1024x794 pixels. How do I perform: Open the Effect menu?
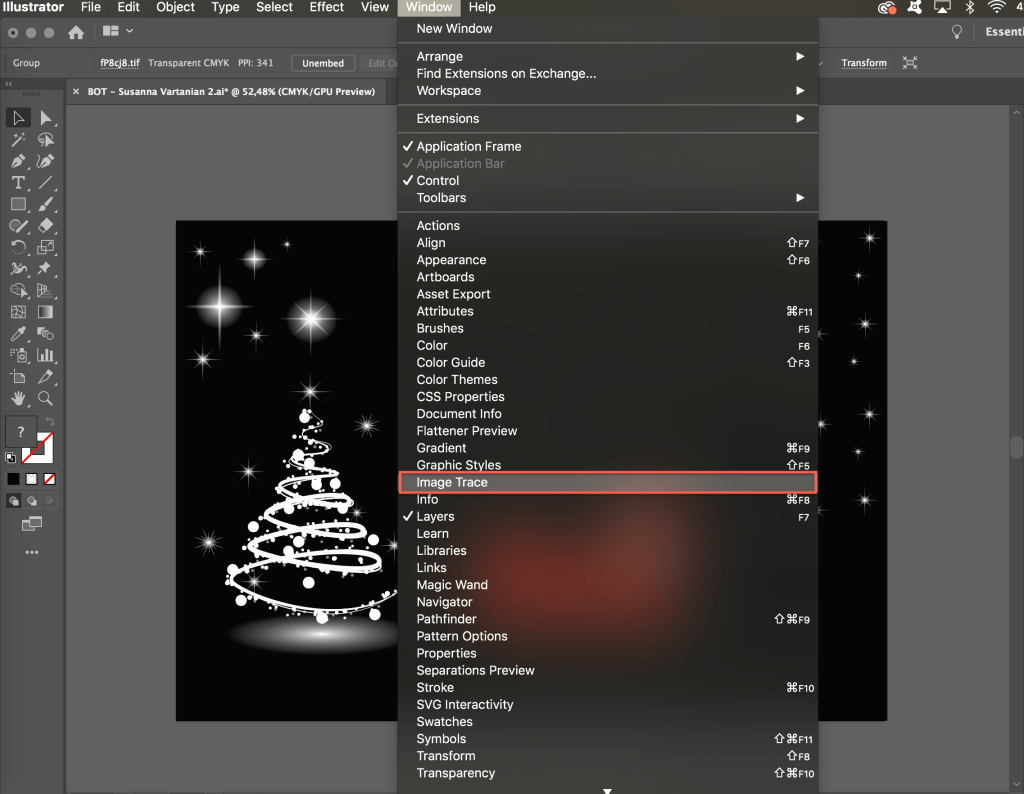[x=326, y=7]
